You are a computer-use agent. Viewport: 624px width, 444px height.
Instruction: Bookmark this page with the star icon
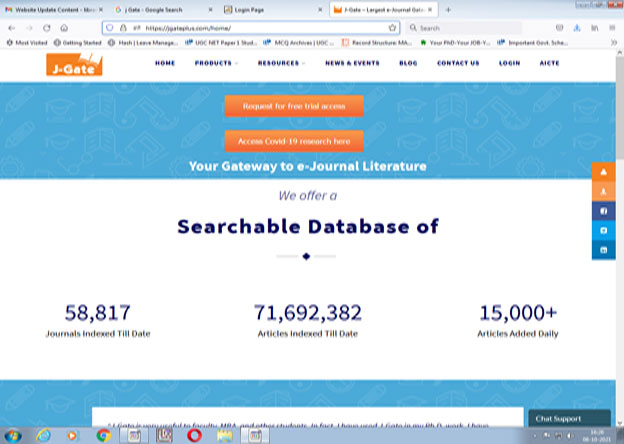coord(392,28)
